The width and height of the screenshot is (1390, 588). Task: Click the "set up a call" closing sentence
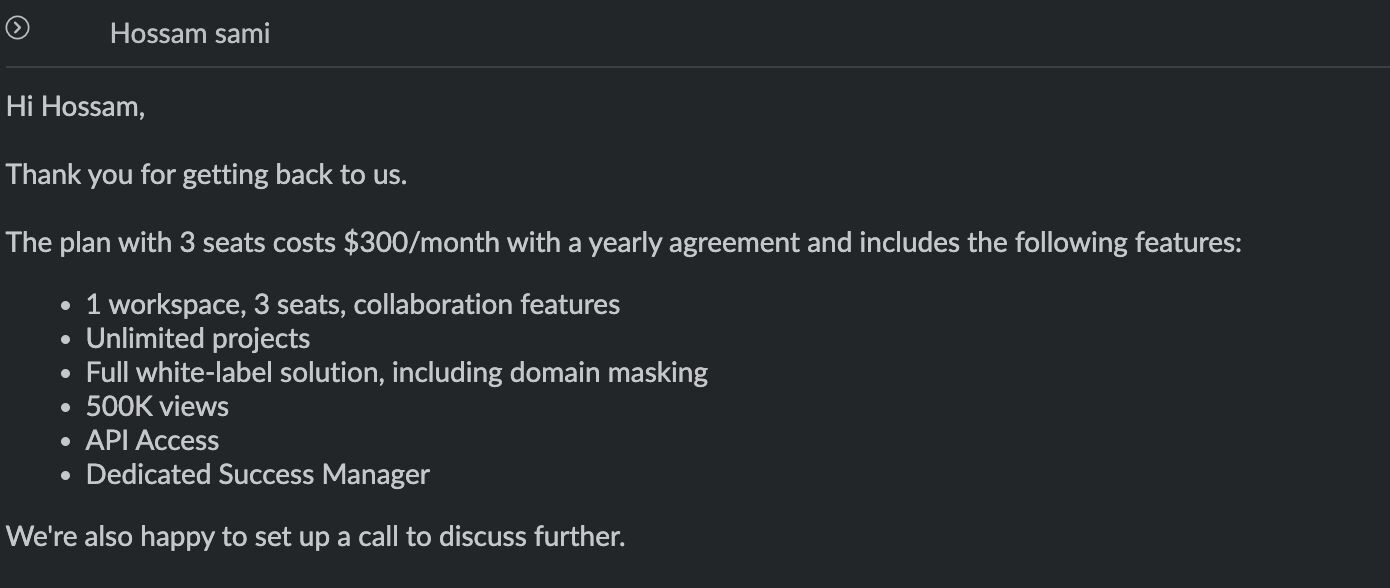315,537
